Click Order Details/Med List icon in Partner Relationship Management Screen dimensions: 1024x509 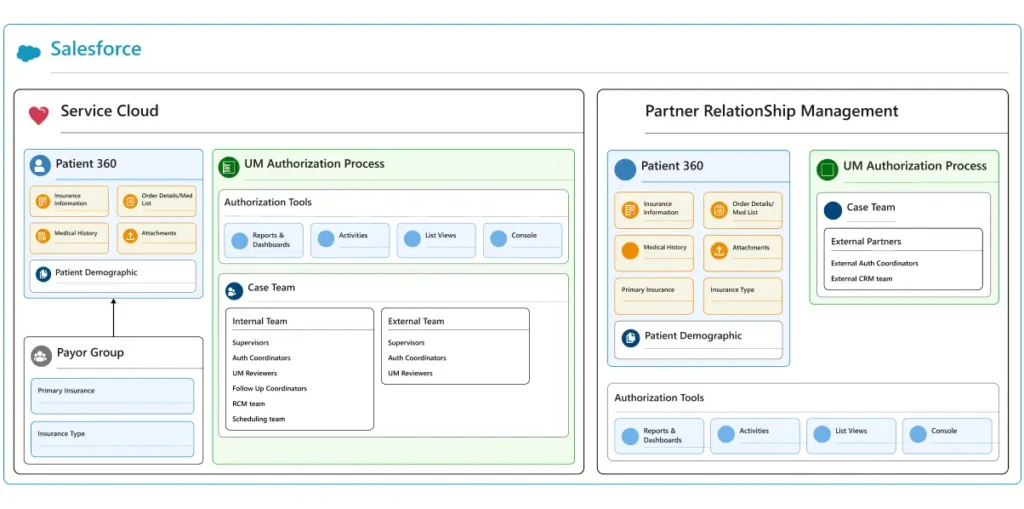719,210
